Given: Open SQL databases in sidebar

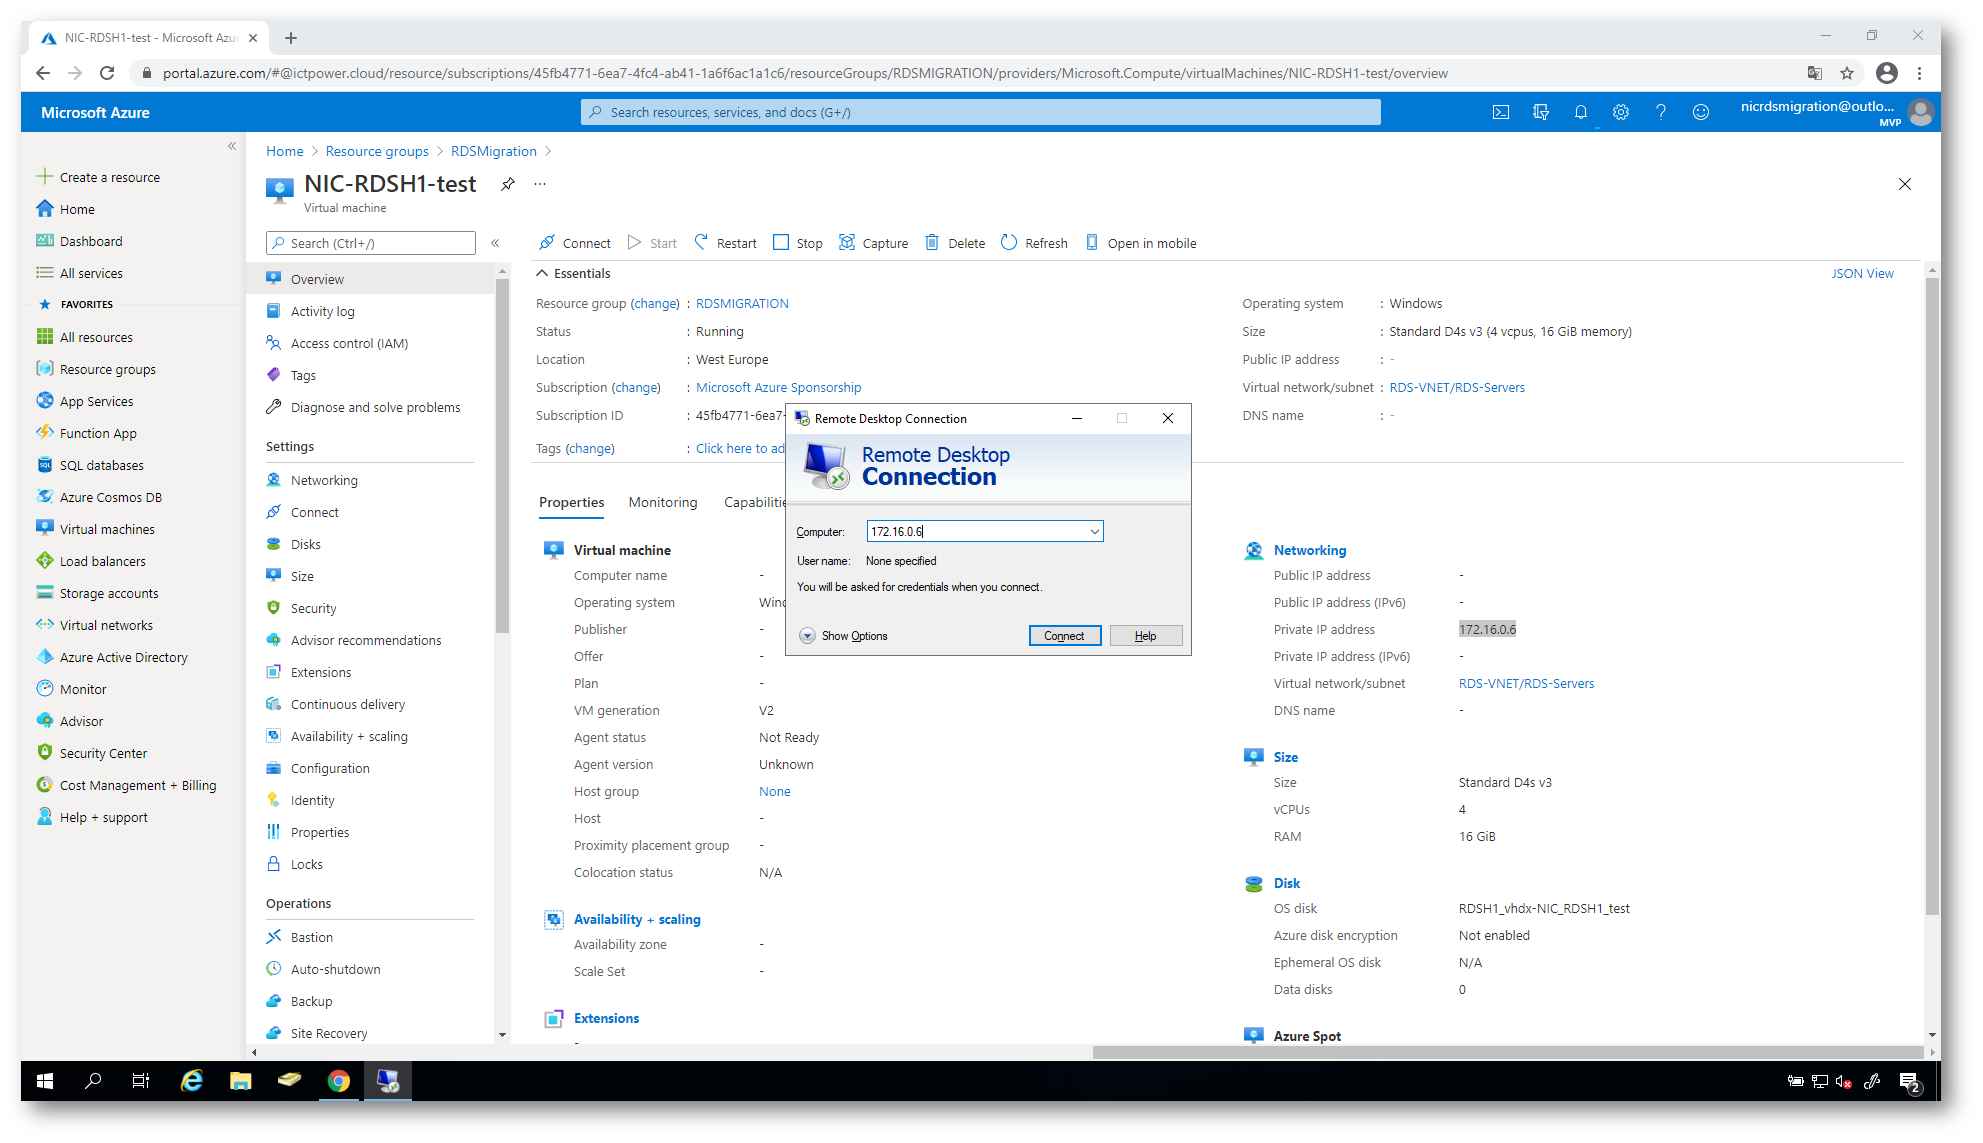Looking at the screenshot, I should point(101,465).
